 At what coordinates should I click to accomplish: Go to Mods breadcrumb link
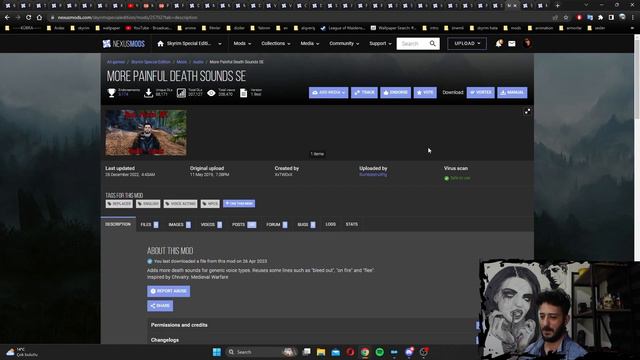182,62
